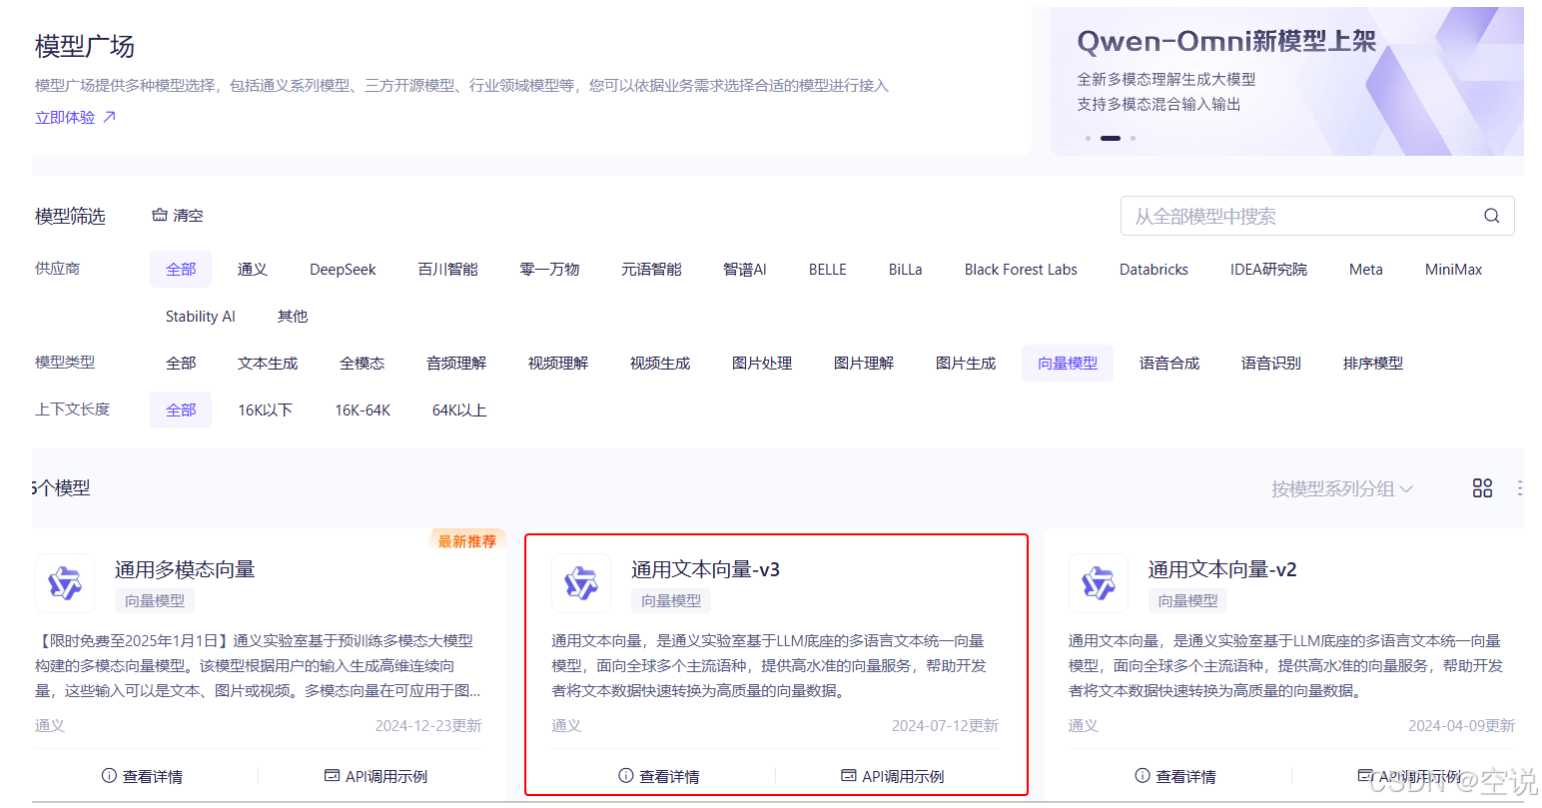Image resolution: width=1542 pixels, height=808 pixels.
Task: Select the active banner carousel dot
Action: [x=1111, y=138]
